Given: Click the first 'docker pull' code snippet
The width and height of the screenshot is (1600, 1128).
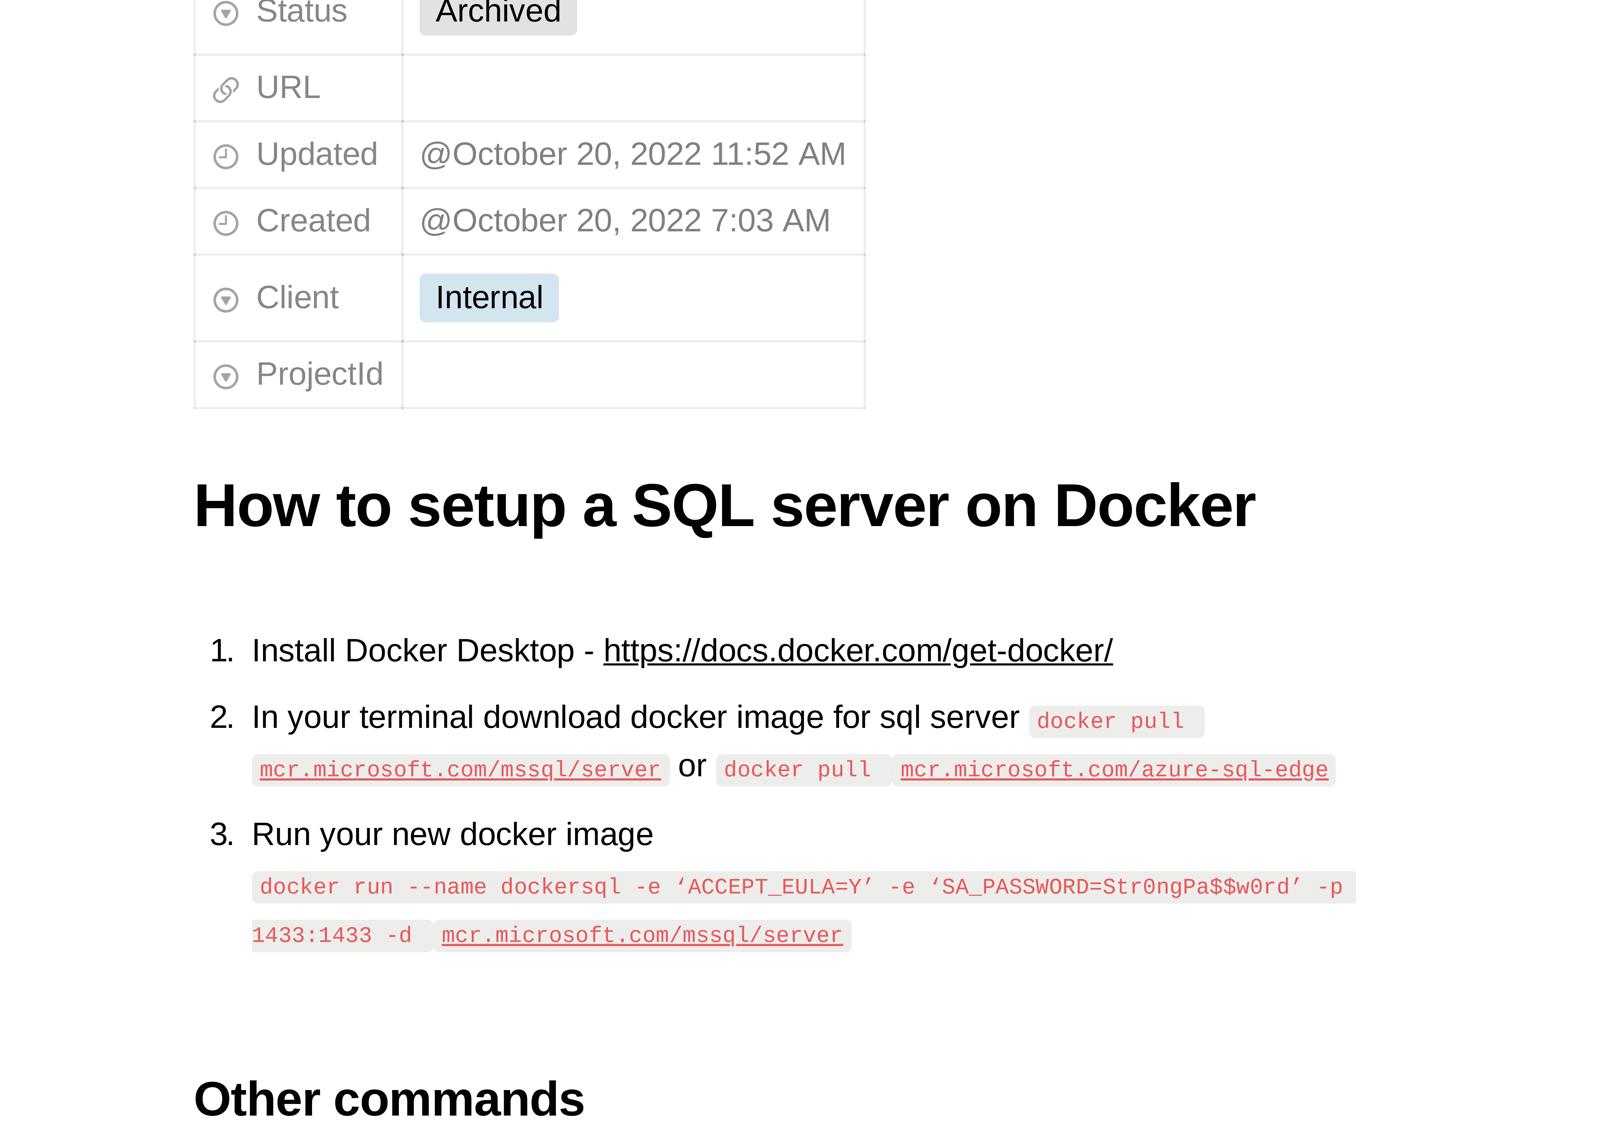Looking at the screenshot, I should (x=1116, y=721).
